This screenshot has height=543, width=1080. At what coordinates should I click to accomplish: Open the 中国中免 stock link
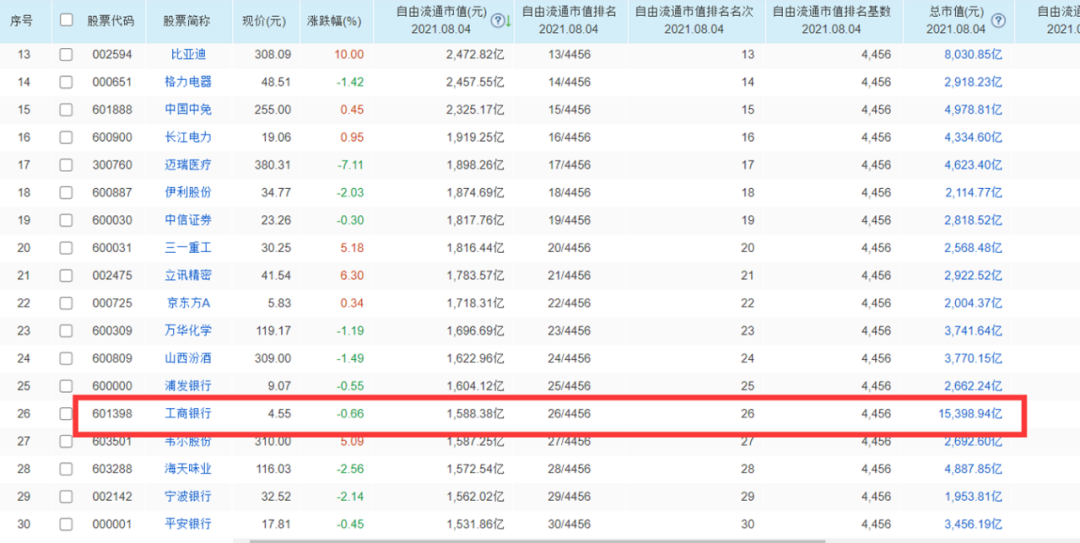point(188,110)
